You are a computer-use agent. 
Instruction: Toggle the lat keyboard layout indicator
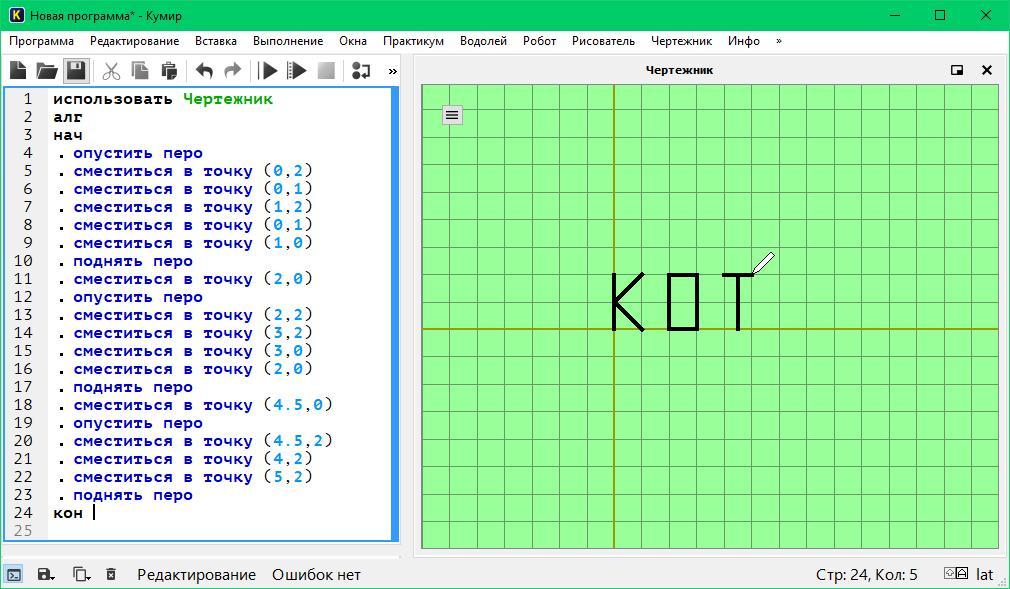click(985, 574)
